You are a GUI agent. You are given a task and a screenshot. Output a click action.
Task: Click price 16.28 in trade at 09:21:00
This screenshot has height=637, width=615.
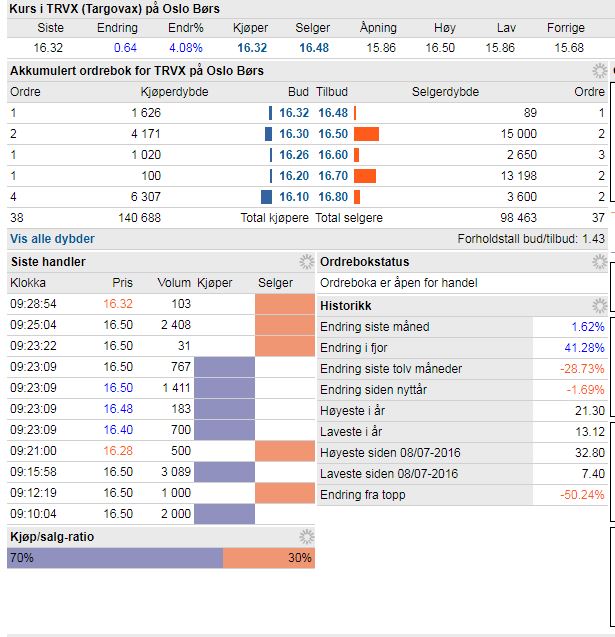118,451
